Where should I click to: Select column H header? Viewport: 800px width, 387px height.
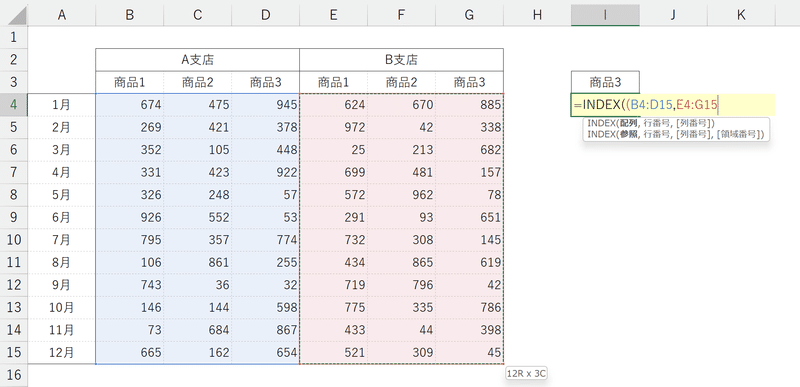point(537,15)
